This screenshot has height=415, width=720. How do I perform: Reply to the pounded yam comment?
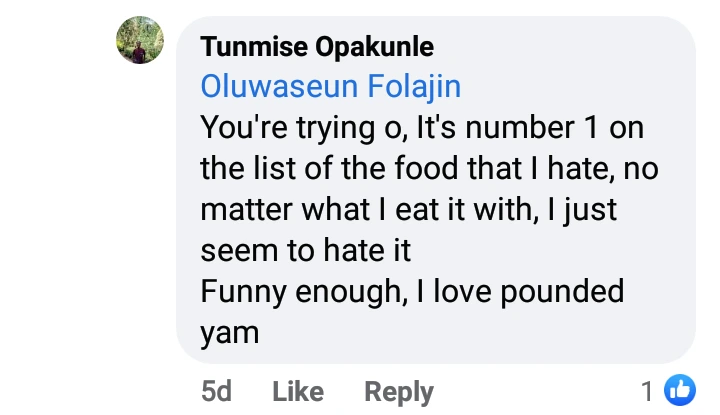point(398,392)
